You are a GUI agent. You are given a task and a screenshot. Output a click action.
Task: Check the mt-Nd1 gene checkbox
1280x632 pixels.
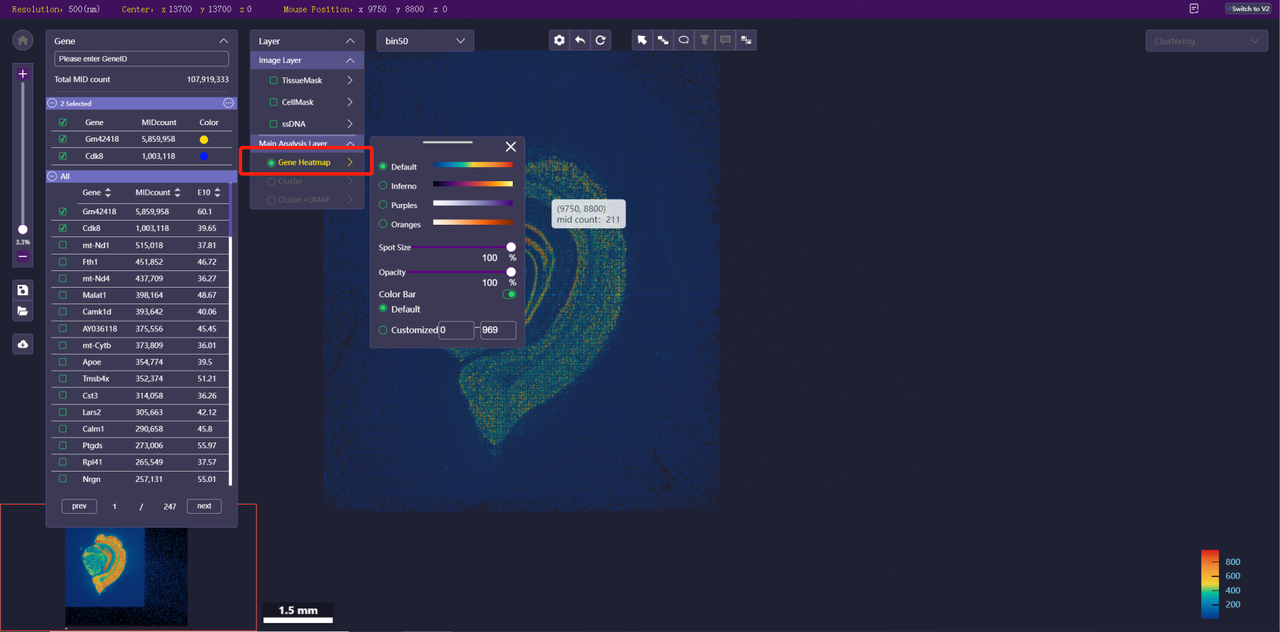63,245
